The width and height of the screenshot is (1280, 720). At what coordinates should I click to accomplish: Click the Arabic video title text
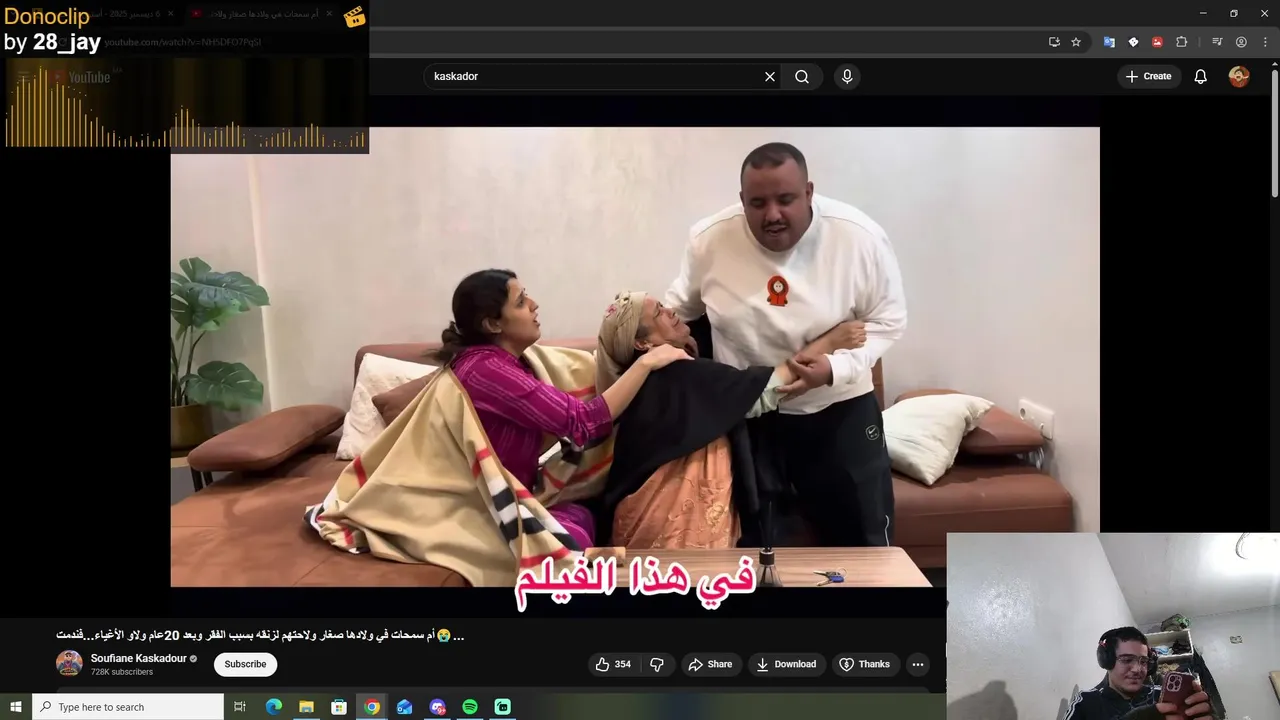tap(260, 635)
